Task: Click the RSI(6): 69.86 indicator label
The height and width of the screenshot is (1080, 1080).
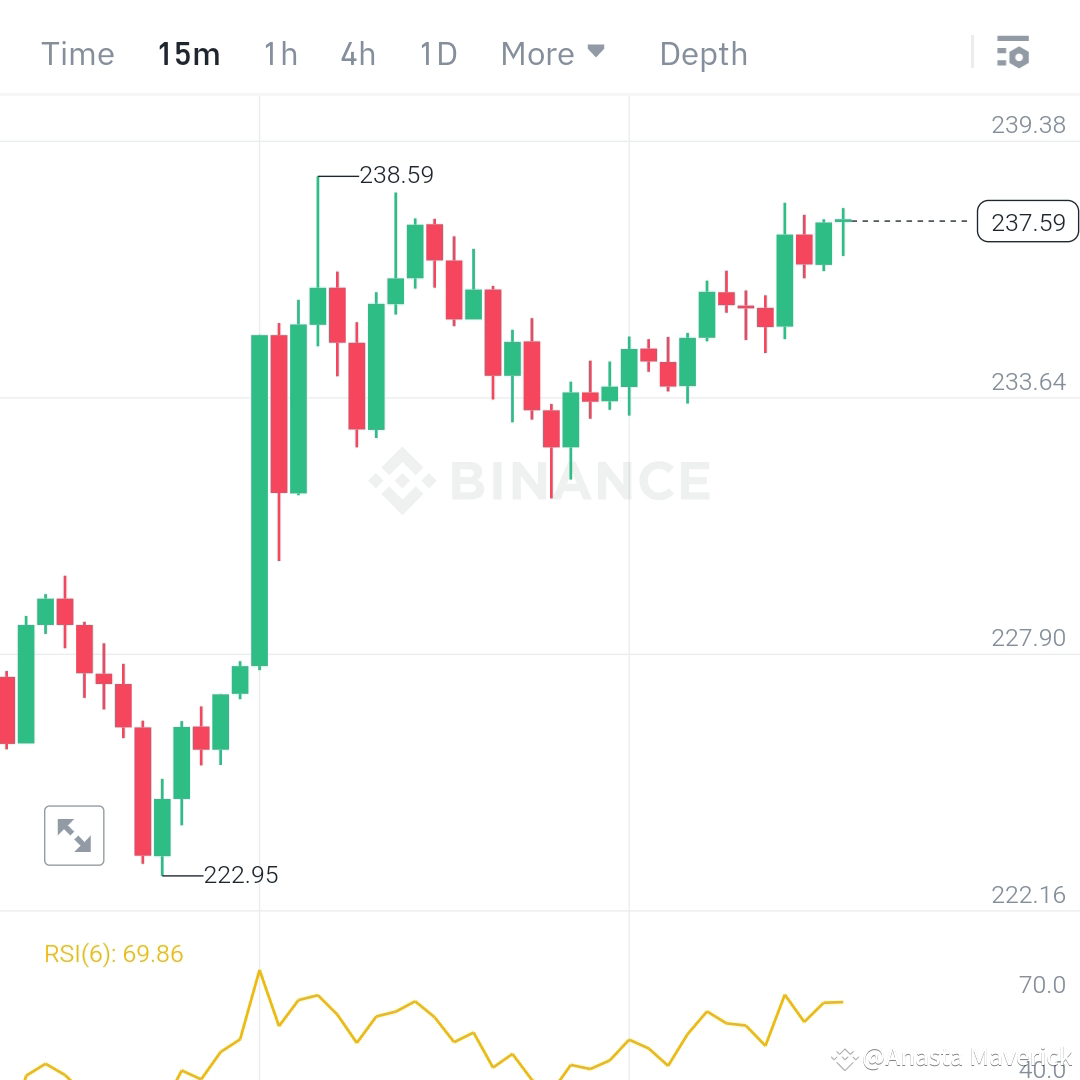Action: (x=115, y=953)
